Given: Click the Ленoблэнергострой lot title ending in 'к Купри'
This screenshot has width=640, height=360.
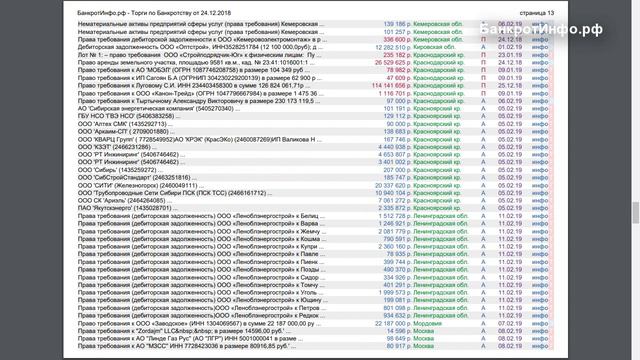Looking at the screenshot, I should coord(201,247).
